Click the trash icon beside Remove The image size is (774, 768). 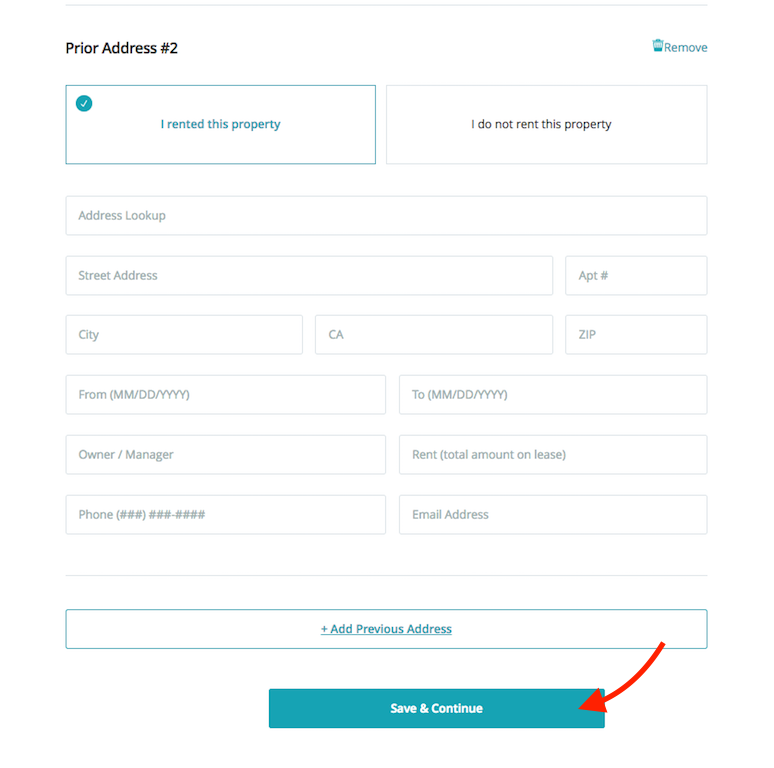(x=657, y=46)
